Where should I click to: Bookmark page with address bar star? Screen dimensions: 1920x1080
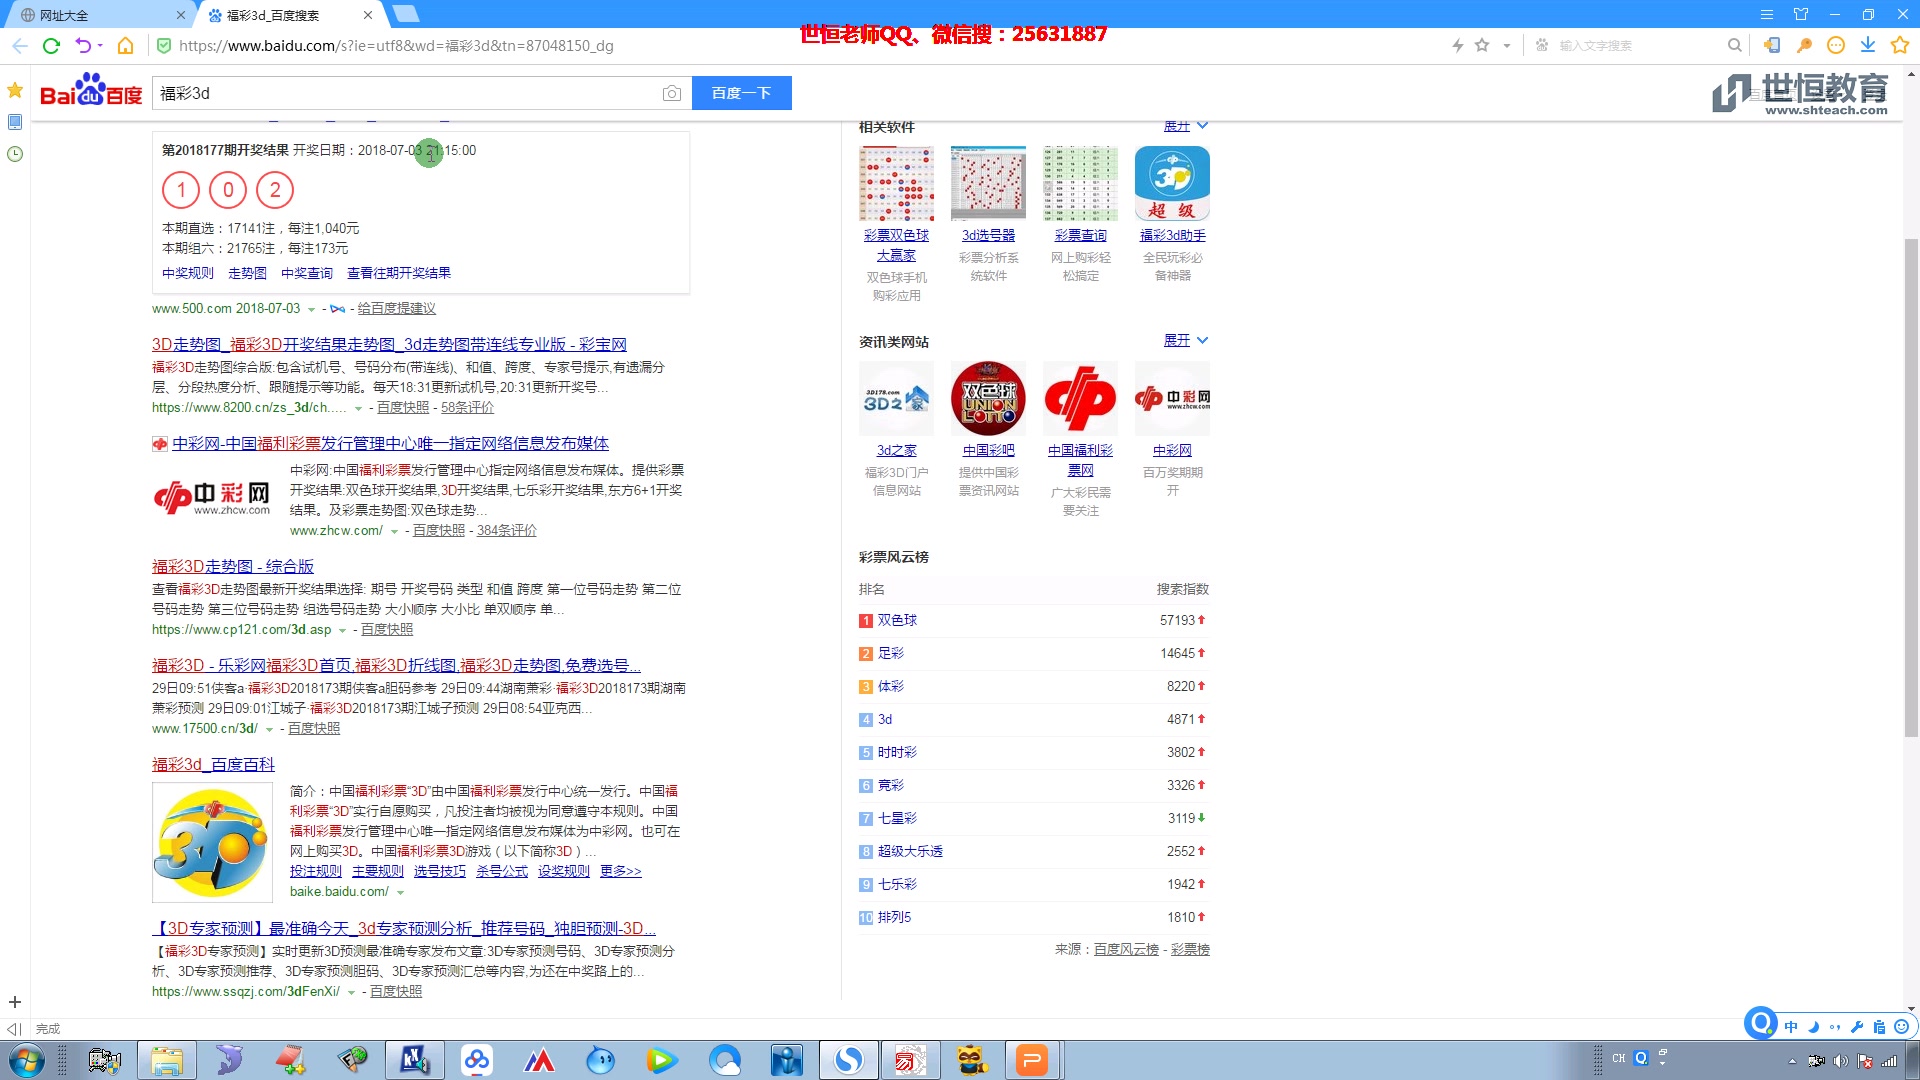[1482, 45]
